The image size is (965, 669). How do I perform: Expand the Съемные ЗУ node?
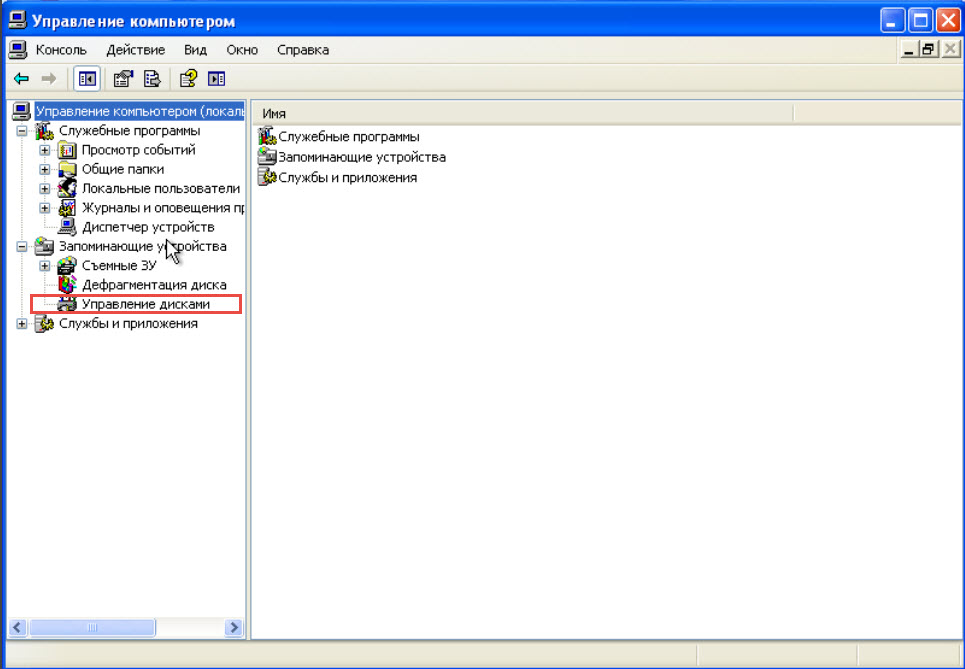[44, 266]
